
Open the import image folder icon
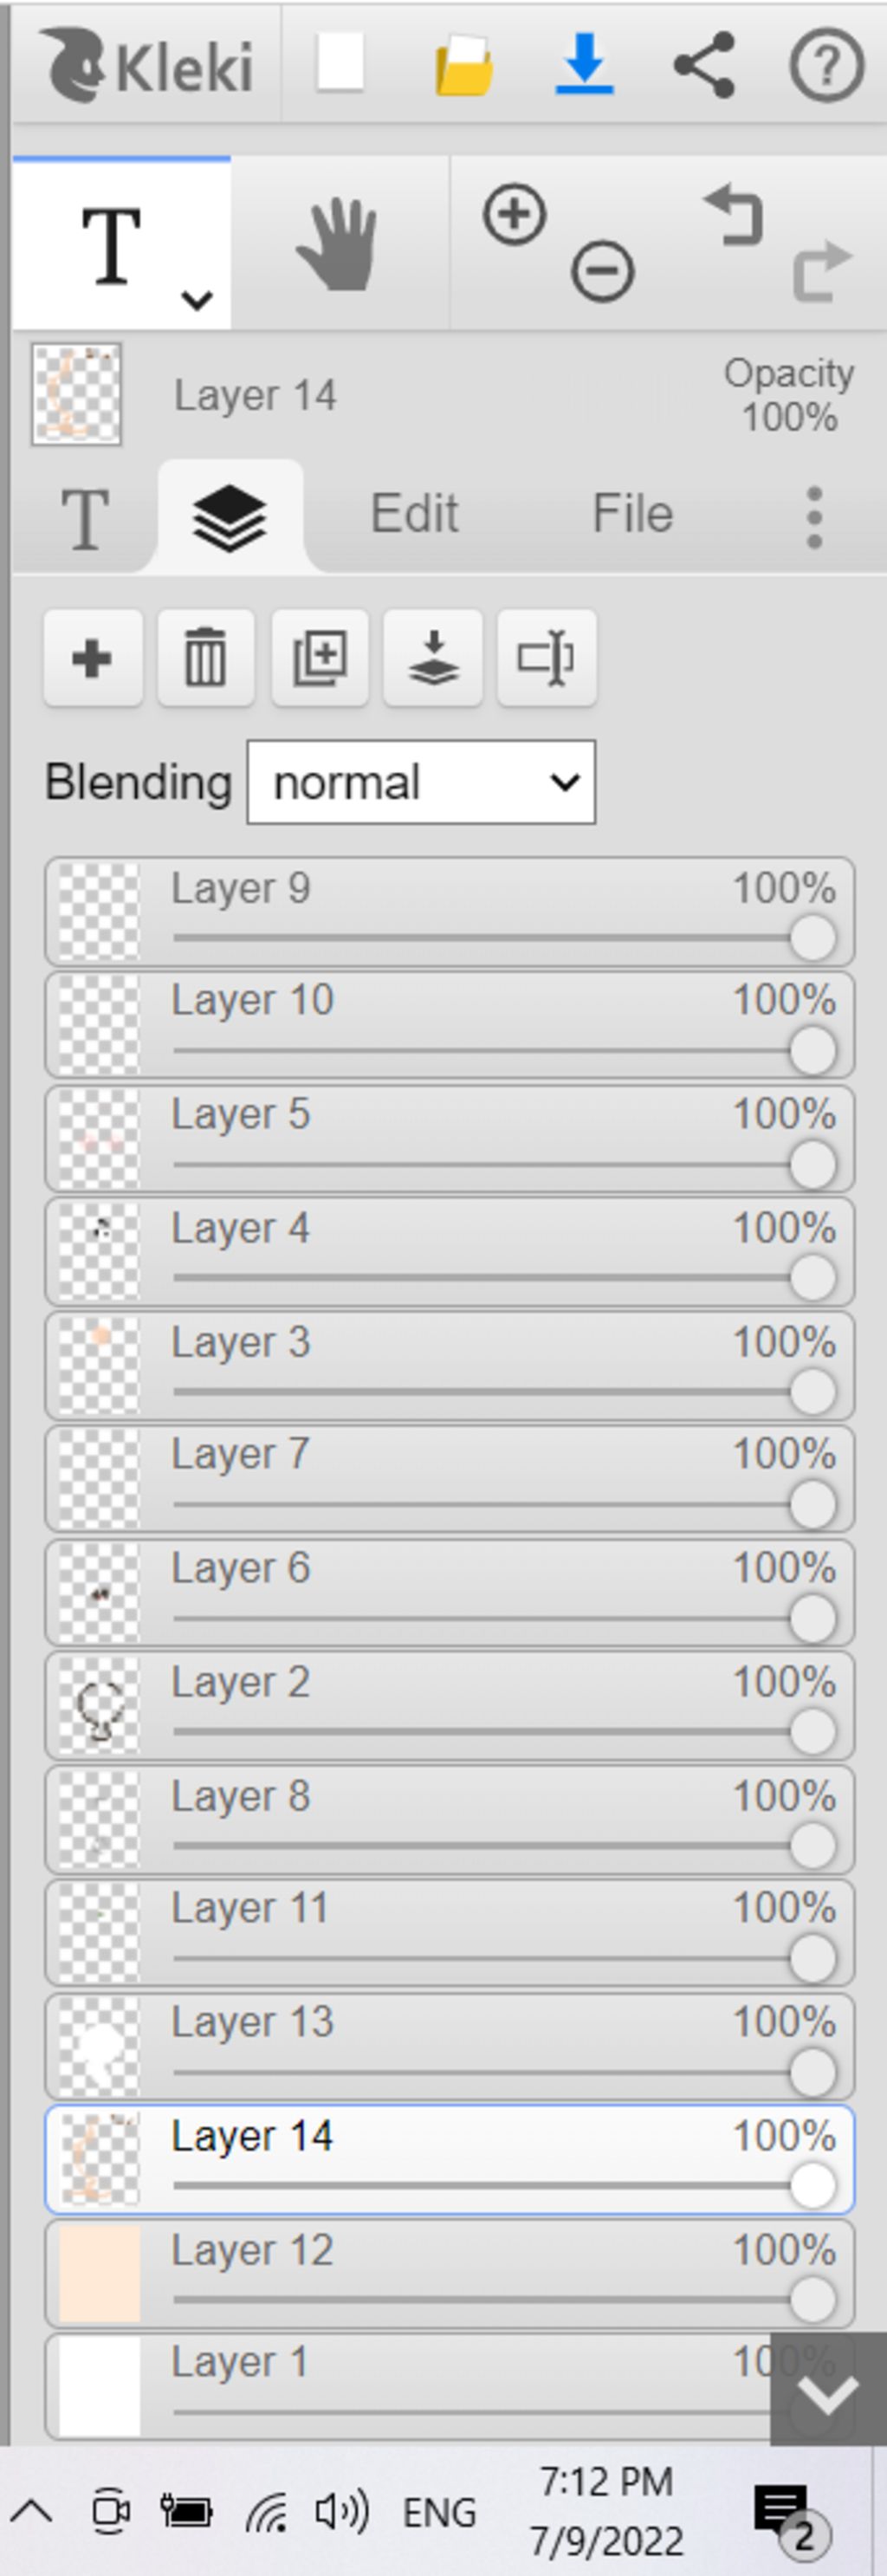tap(463, 66)
